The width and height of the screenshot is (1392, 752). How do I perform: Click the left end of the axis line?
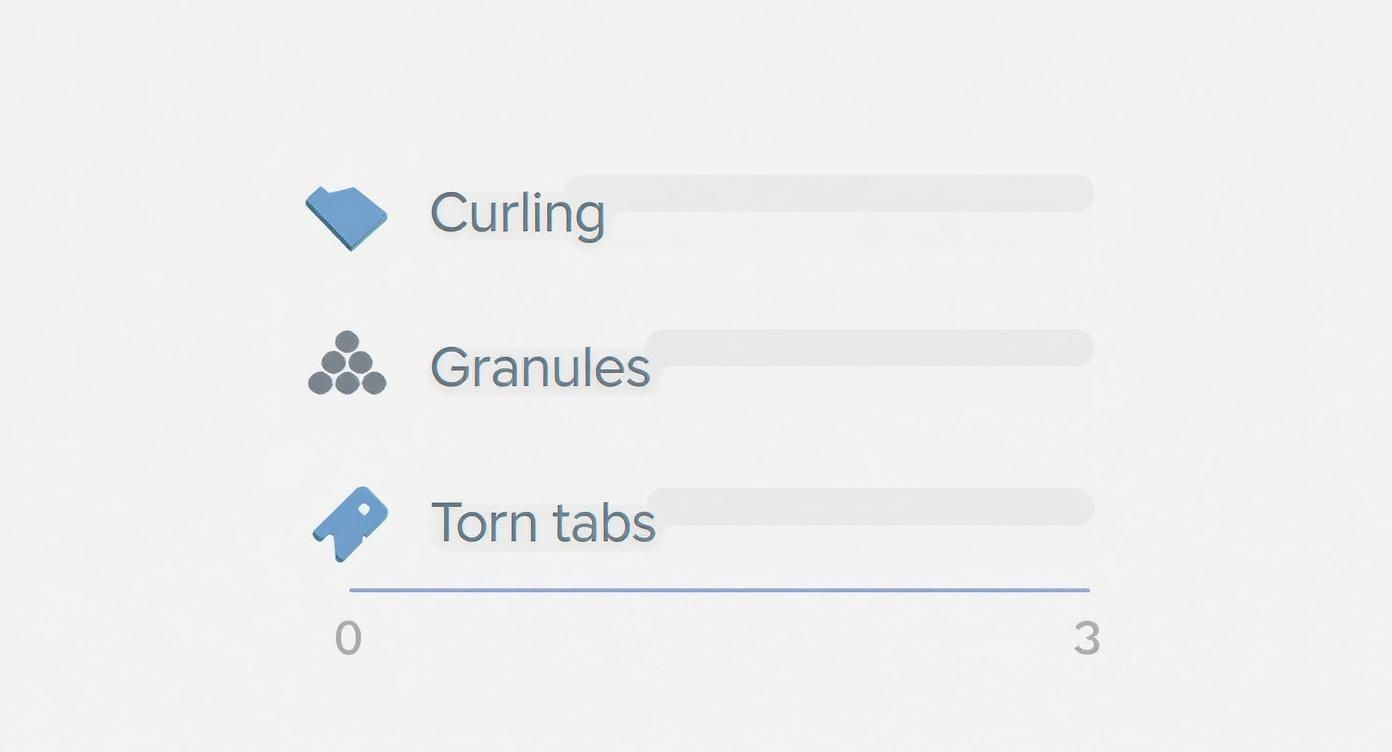(353, 590)
